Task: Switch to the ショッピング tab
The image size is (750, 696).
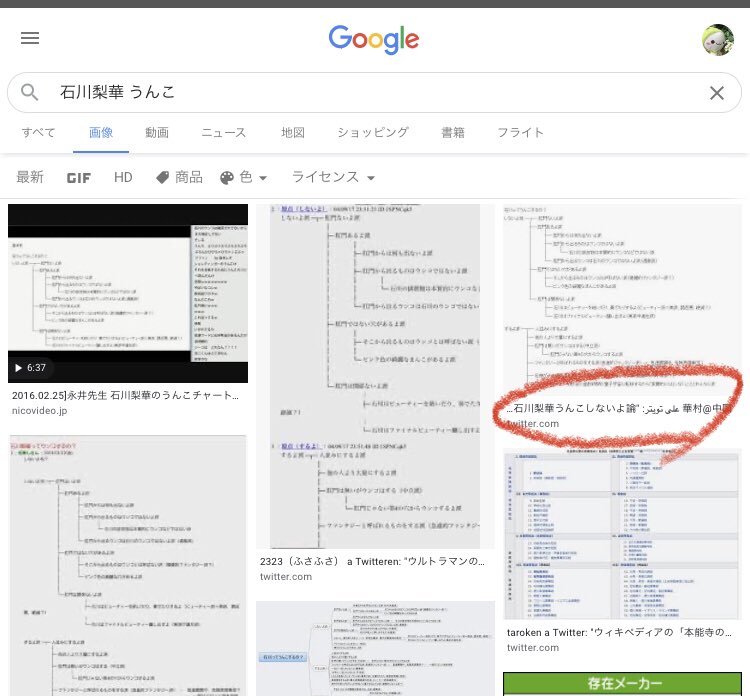Action: 373,133
